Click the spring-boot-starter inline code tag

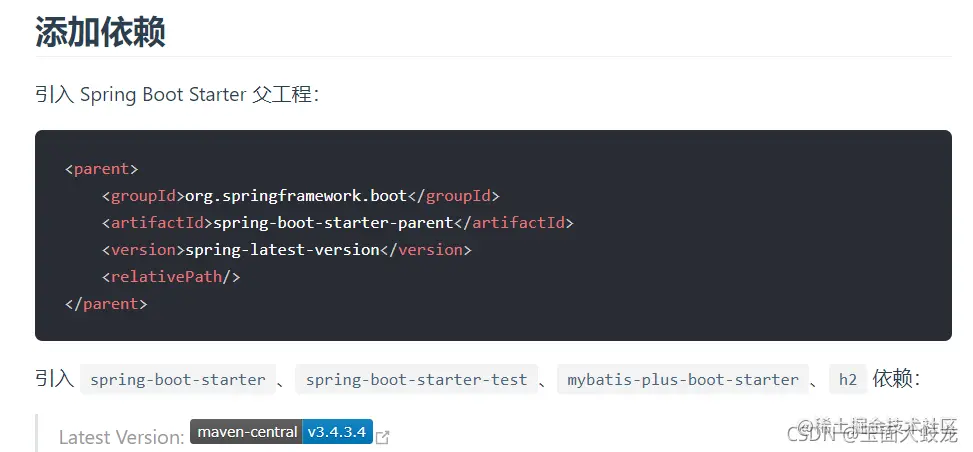click(x=178, y=379)
